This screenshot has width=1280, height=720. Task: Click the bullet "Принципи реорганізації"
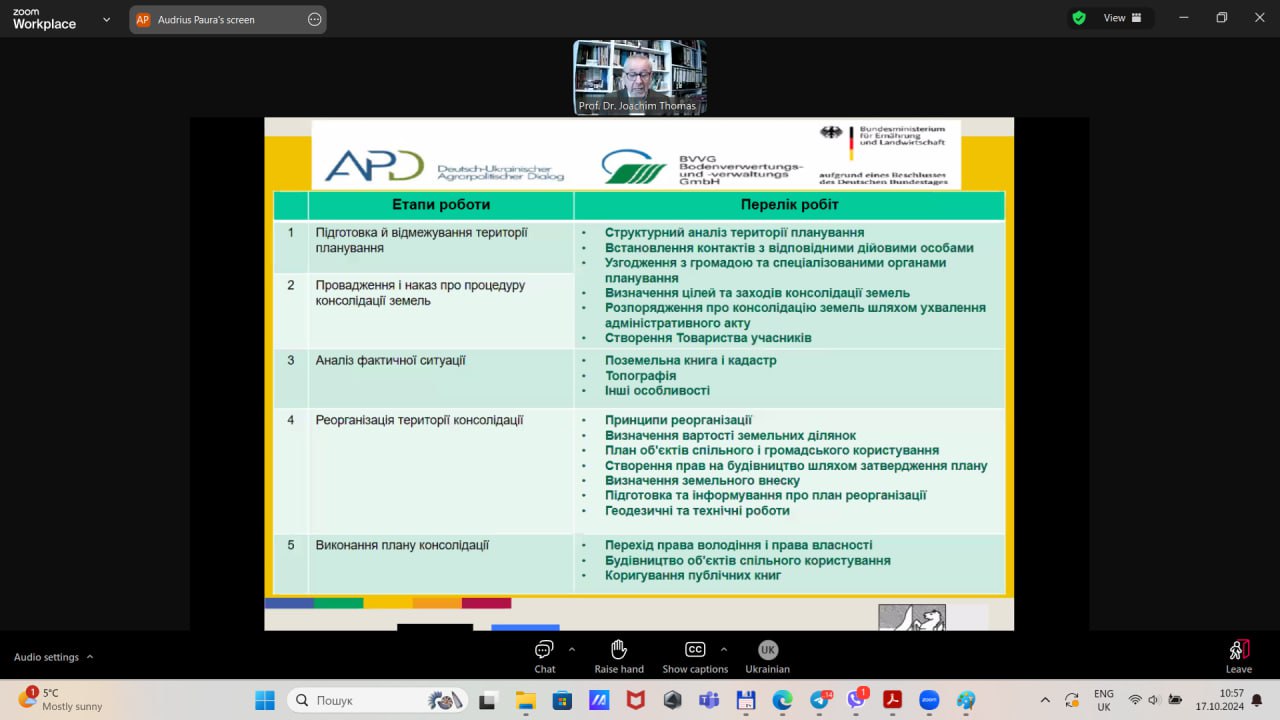point(678,420)
